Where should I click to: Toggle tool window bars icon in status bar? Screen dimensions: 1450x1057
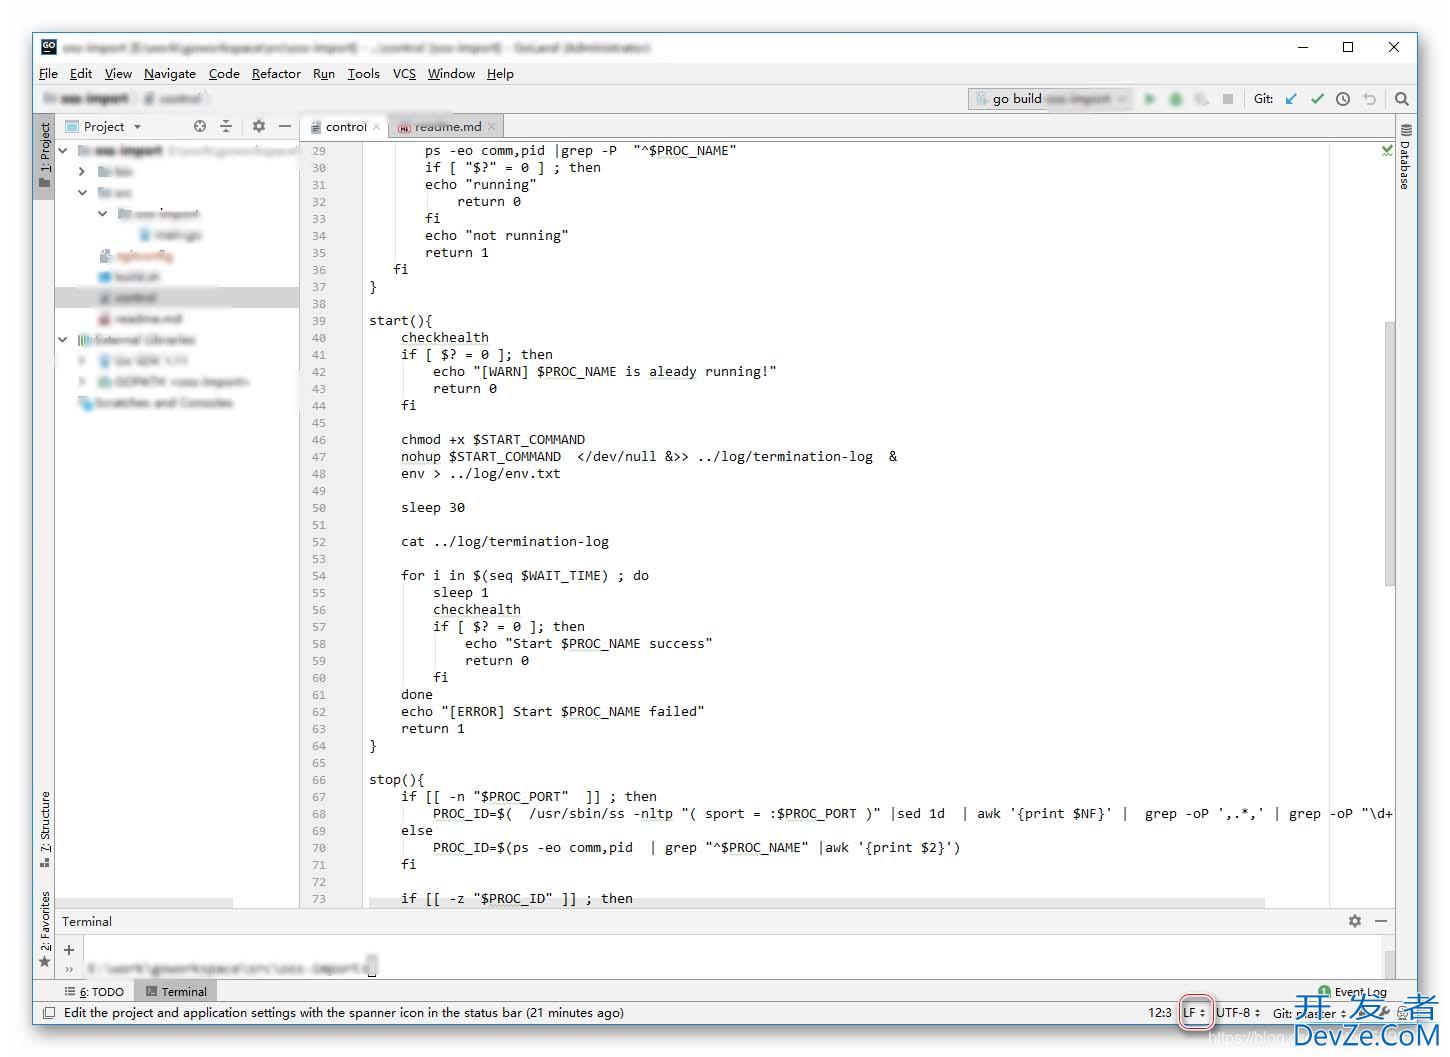(x=48, y=1013)
